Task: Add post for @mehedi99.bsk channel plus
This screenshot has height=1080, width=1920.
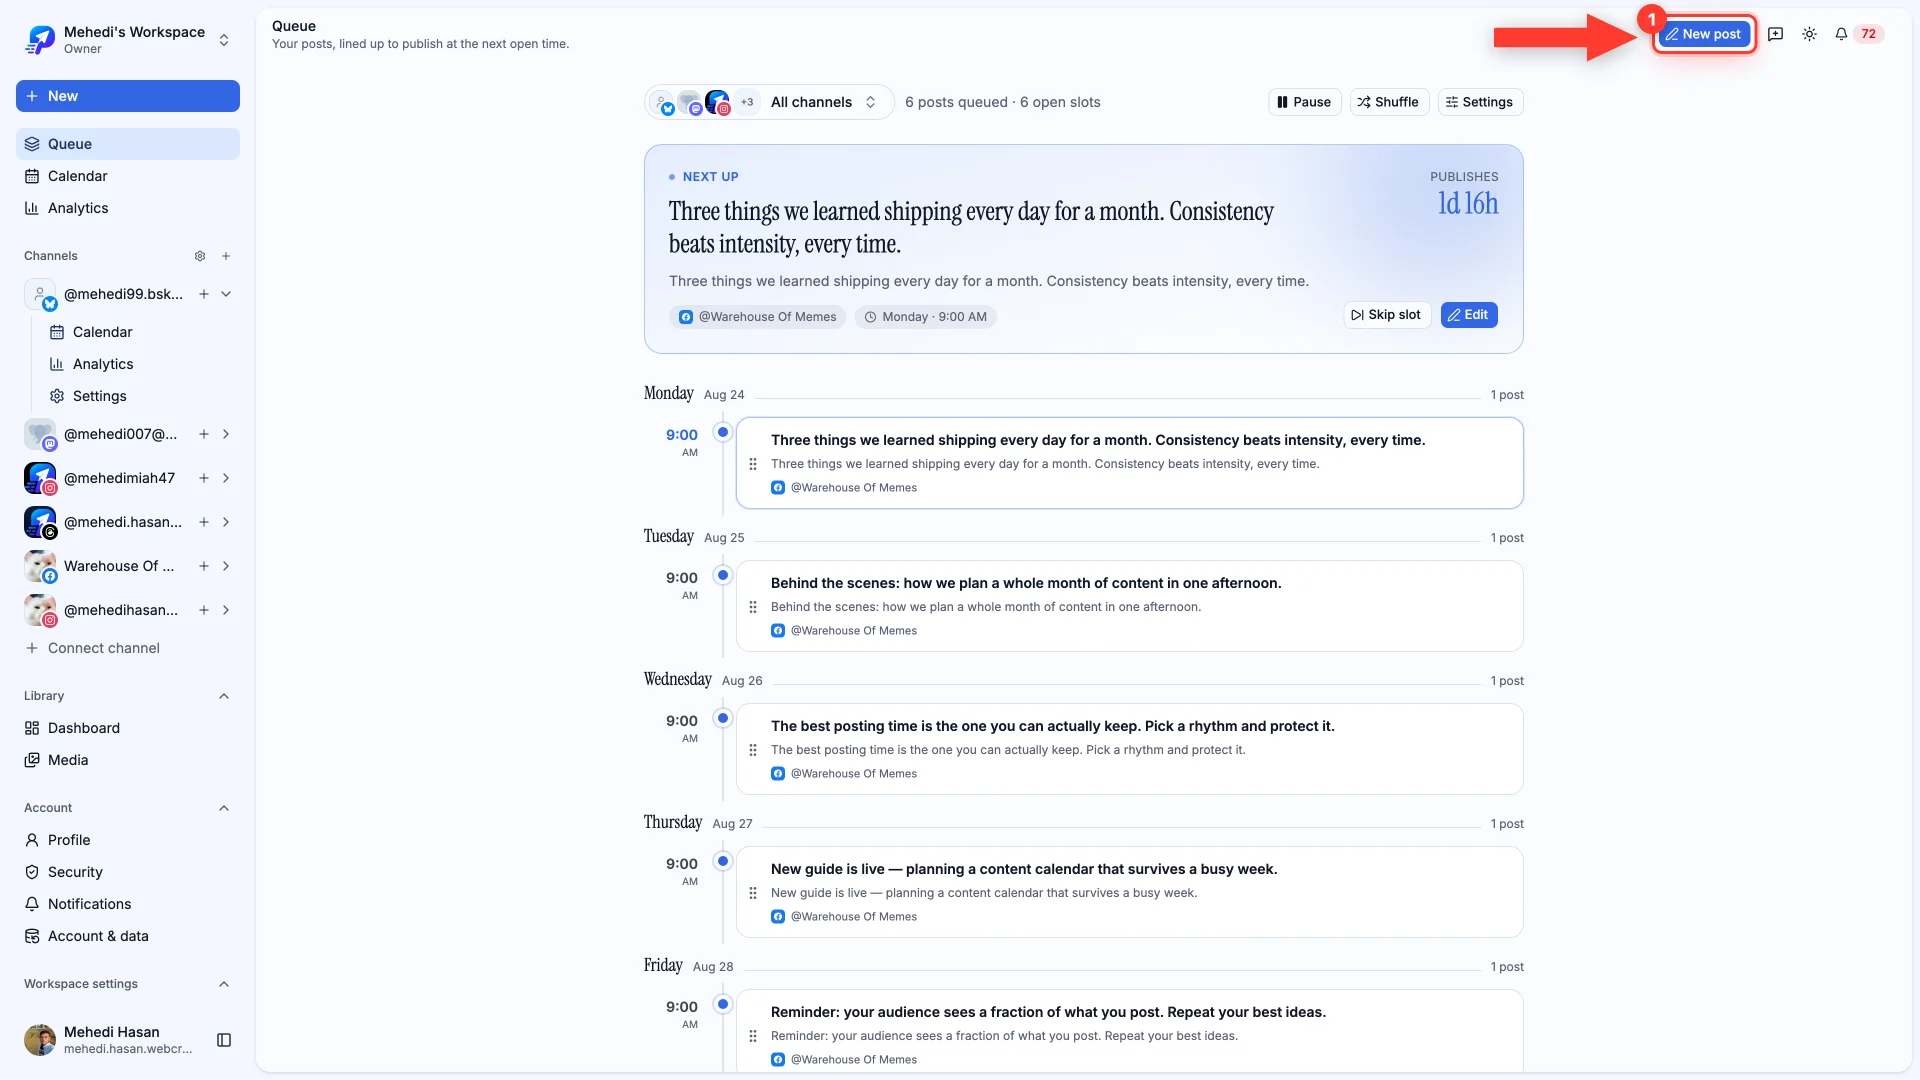Action: click(x=204, y=294)
